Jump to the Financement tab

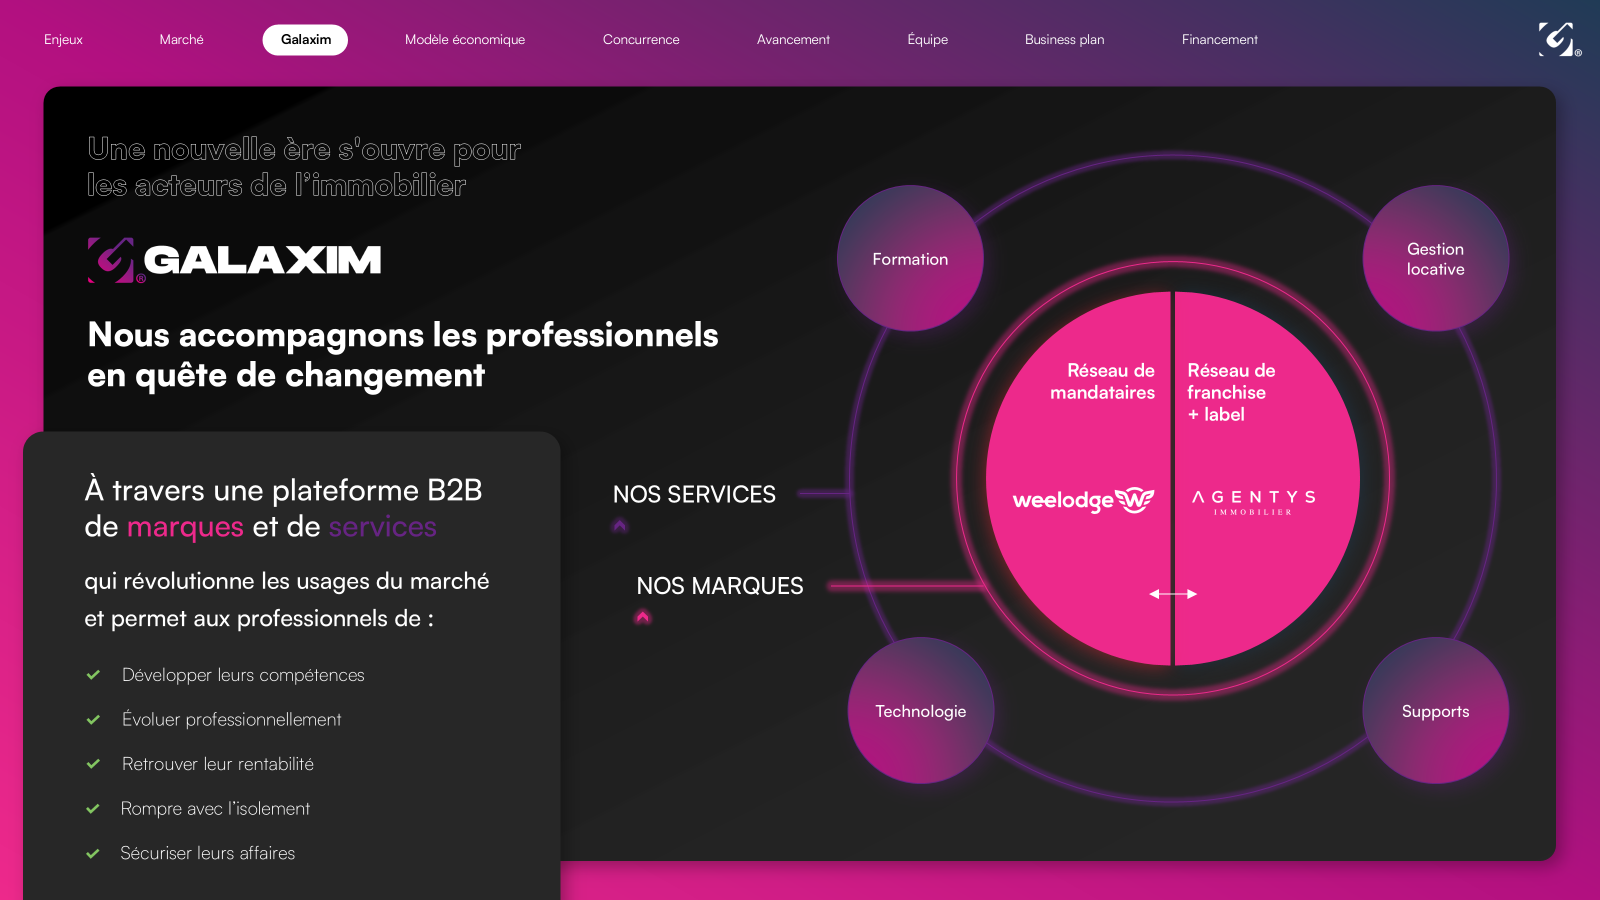(1220, 40)
